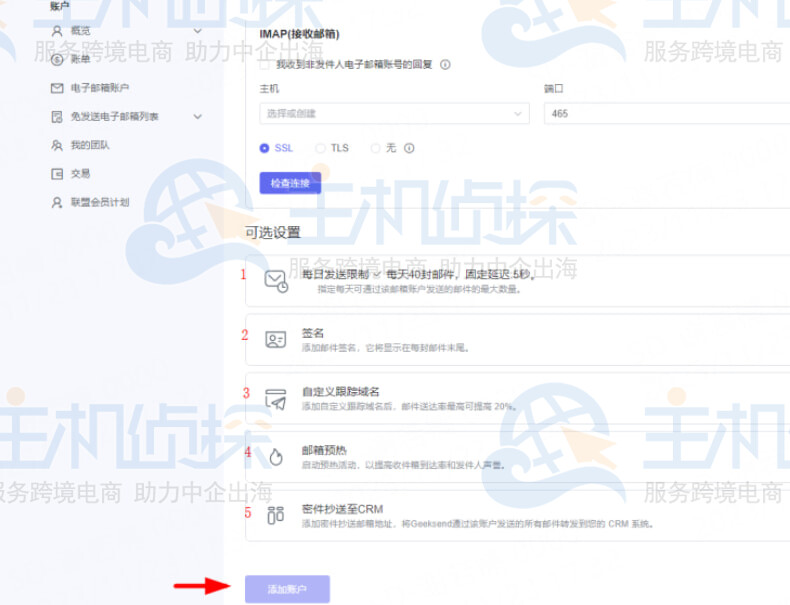
Task: Expand the 免发送电子邮箱列表 chevron
Action: 198,117
